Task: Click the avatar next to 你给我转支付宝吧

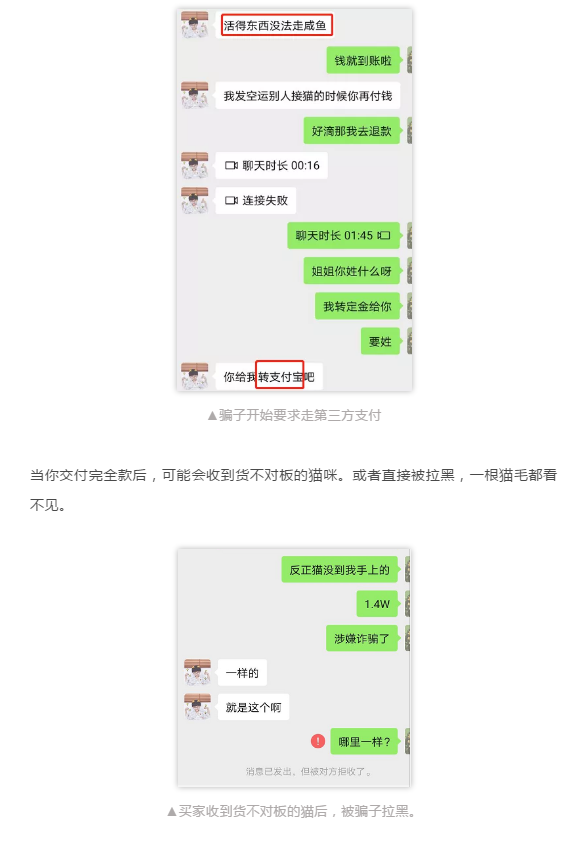Action: click(195, 376)
